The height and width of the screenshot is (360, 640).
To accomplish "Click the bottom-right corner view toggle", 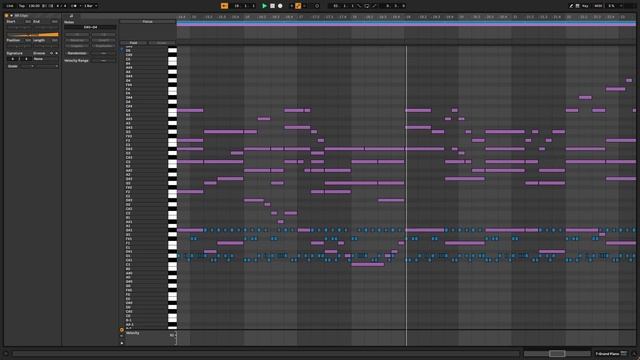I will click(x=635, y=353).
